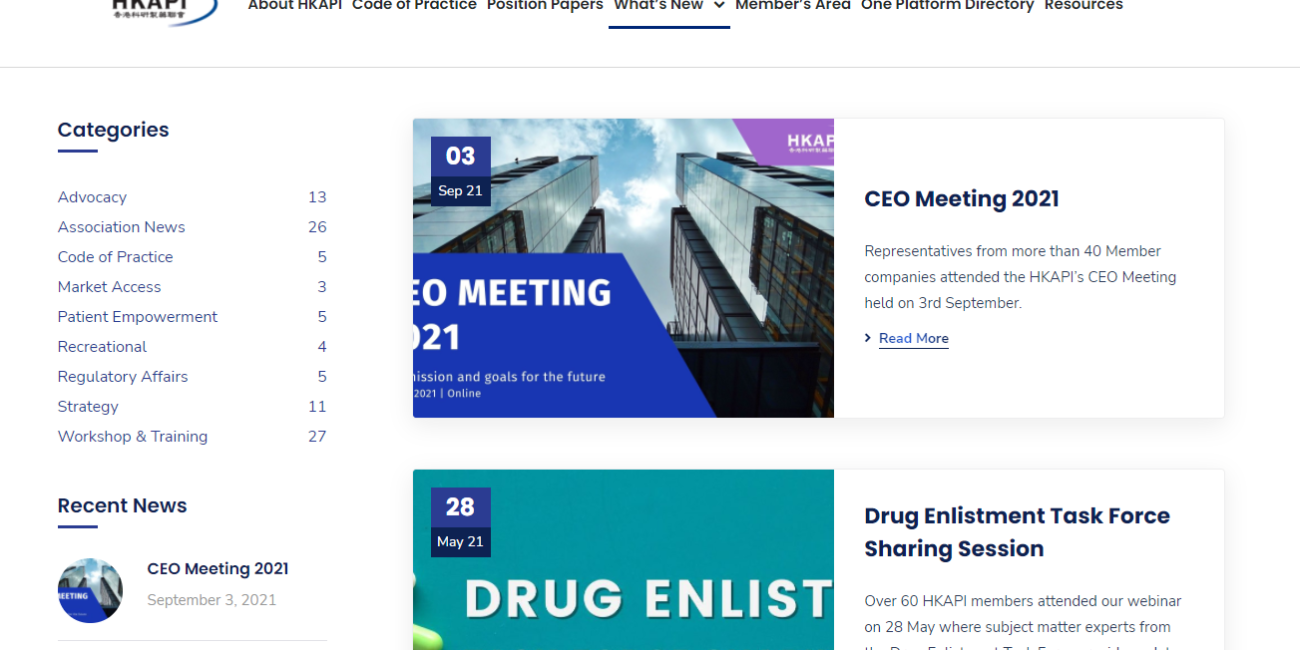Open the Patient Empowerment category

(x=137, y=317)
